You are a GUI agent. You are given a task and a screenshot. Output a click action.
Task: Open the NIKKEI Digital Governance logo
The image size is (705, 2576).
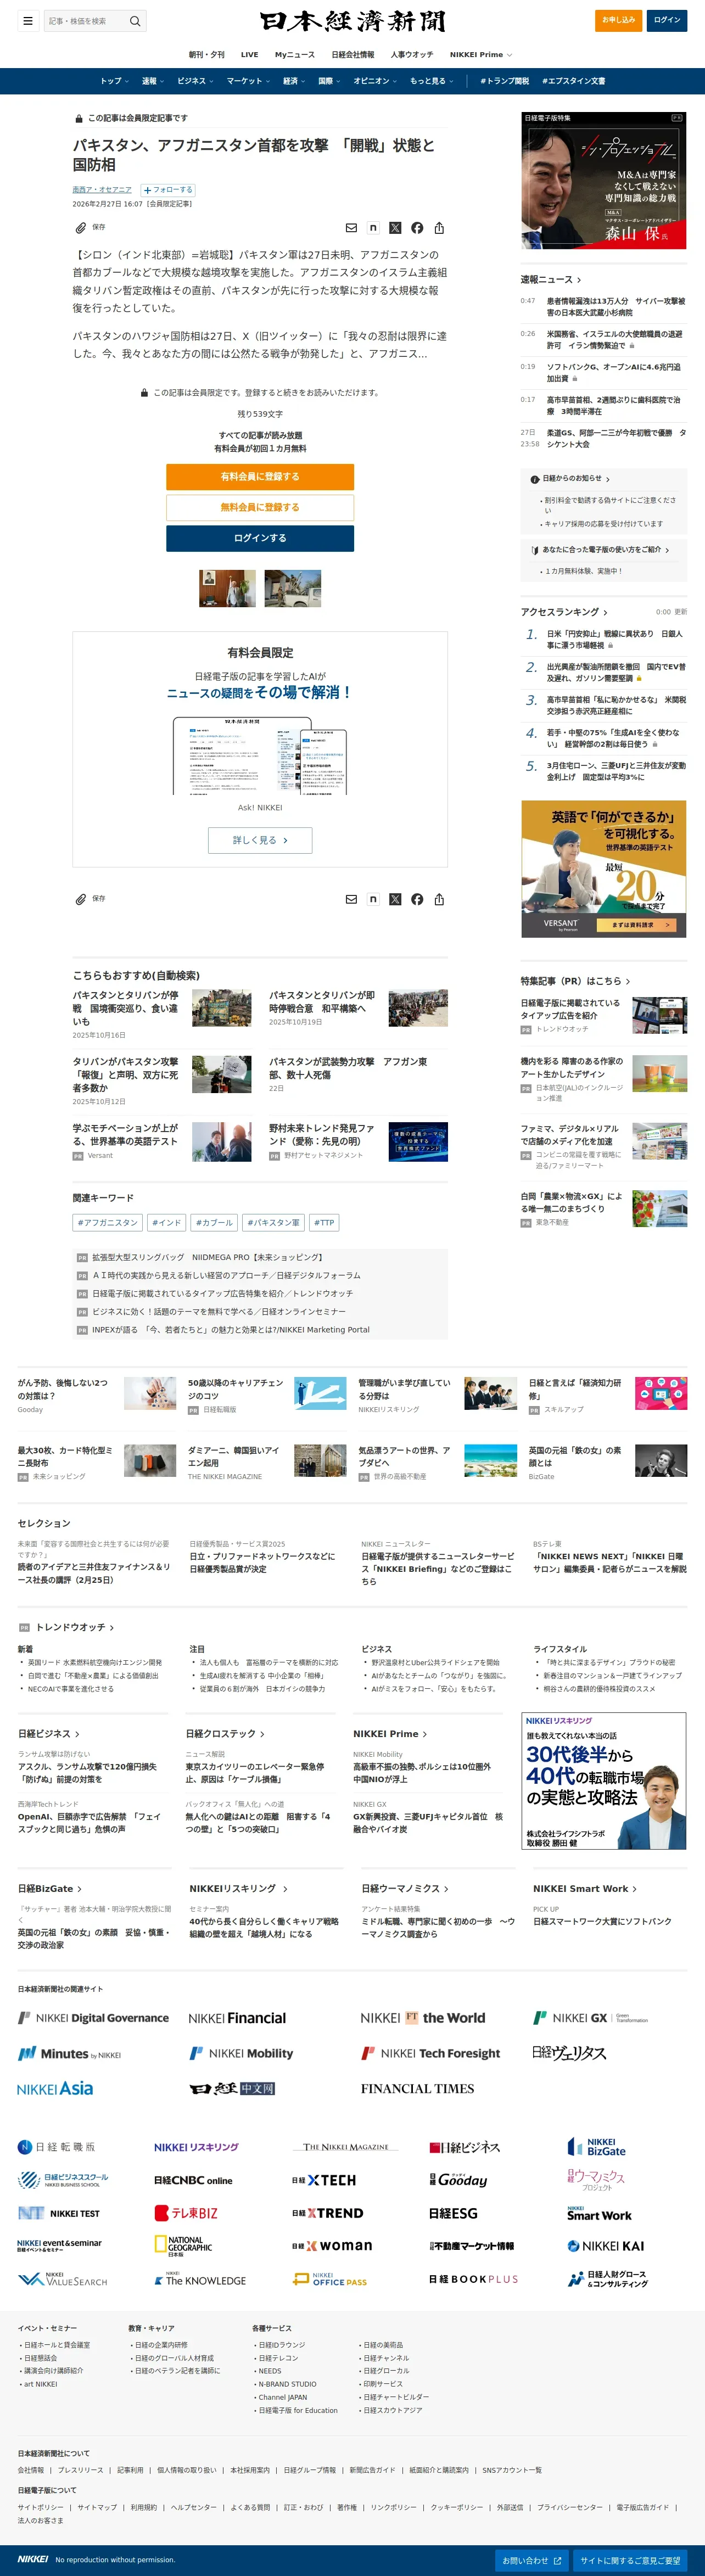[93, 2018]
